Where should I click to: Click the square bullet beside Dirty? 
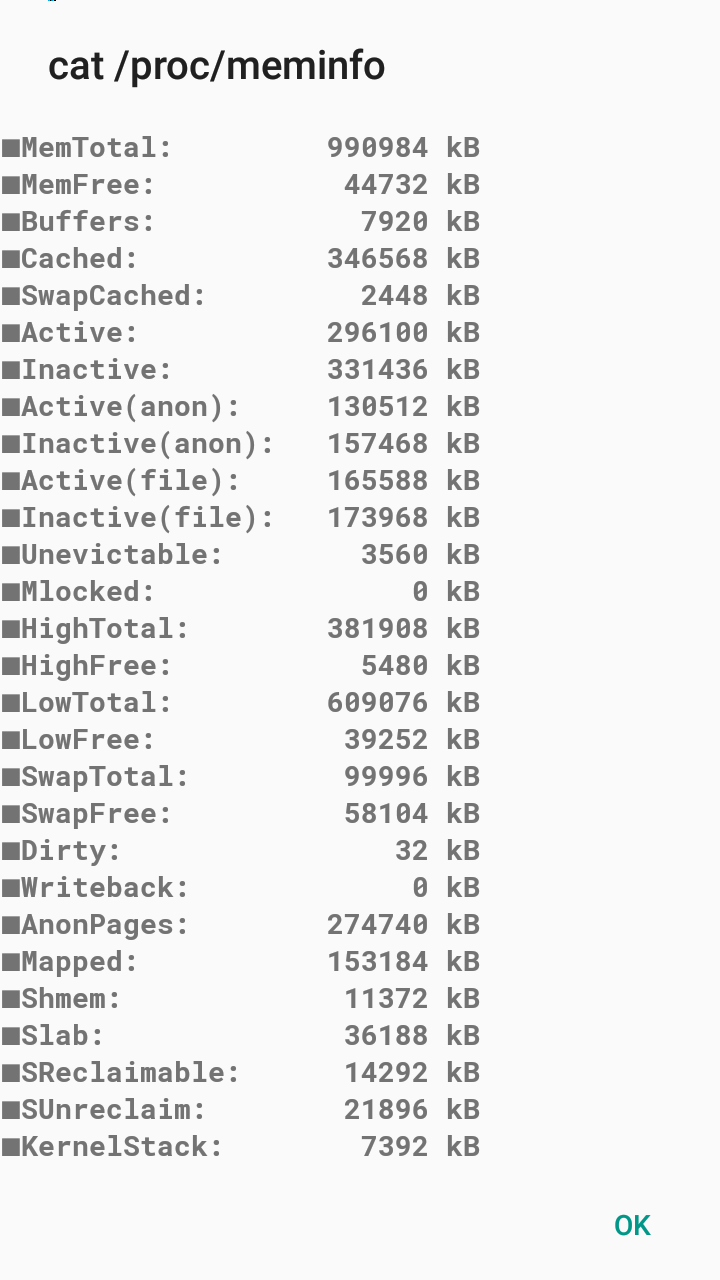click(11, 852)
